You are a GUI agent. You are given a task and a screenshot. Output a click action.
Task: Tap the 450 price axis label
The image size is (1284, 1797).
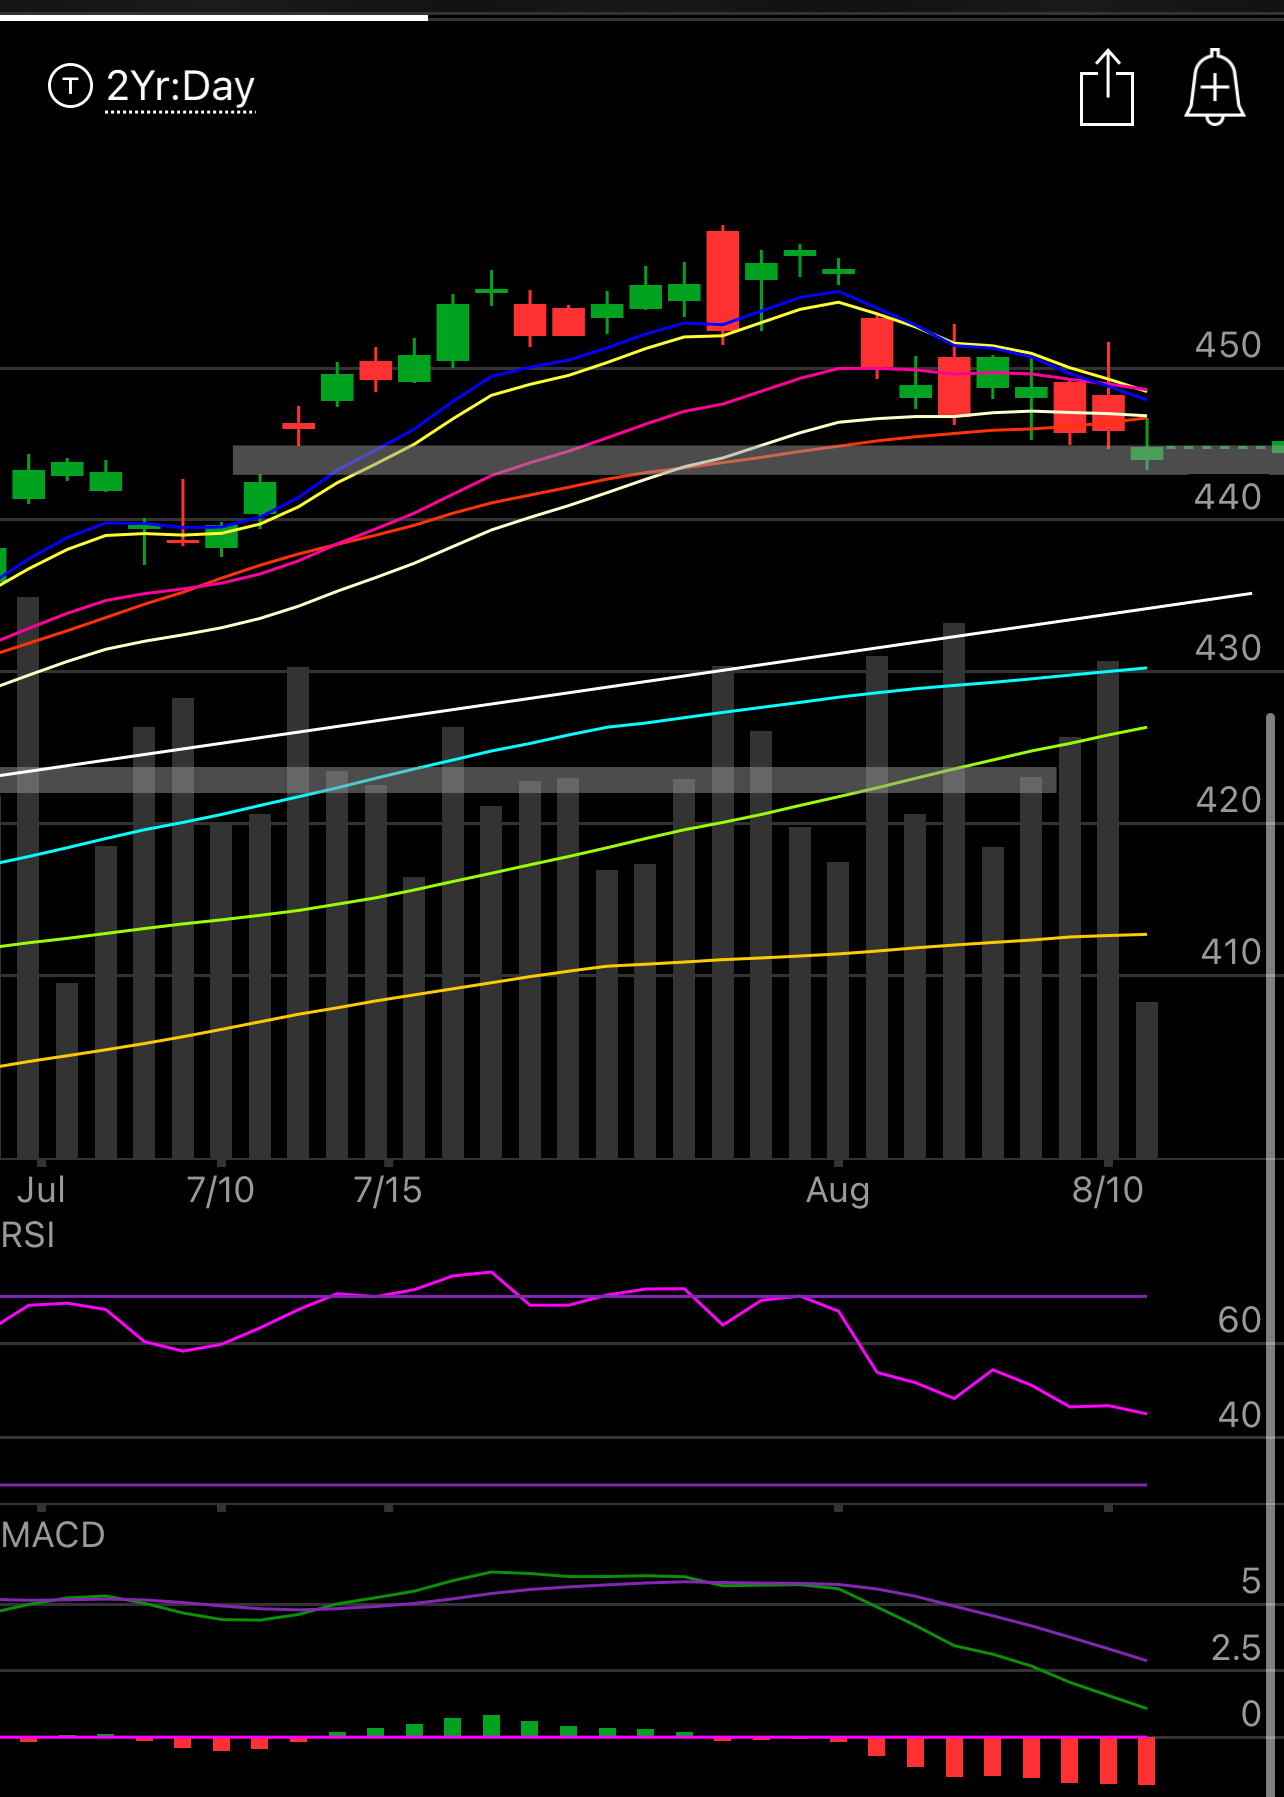pos(1228,345)
